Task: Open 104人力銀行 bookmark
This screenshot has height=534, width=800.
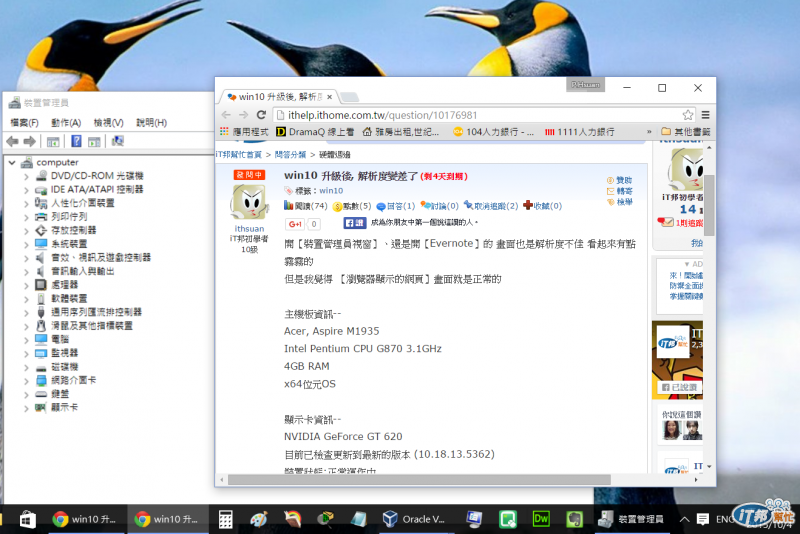Action: pyautogui.click(x=493, y=132)
